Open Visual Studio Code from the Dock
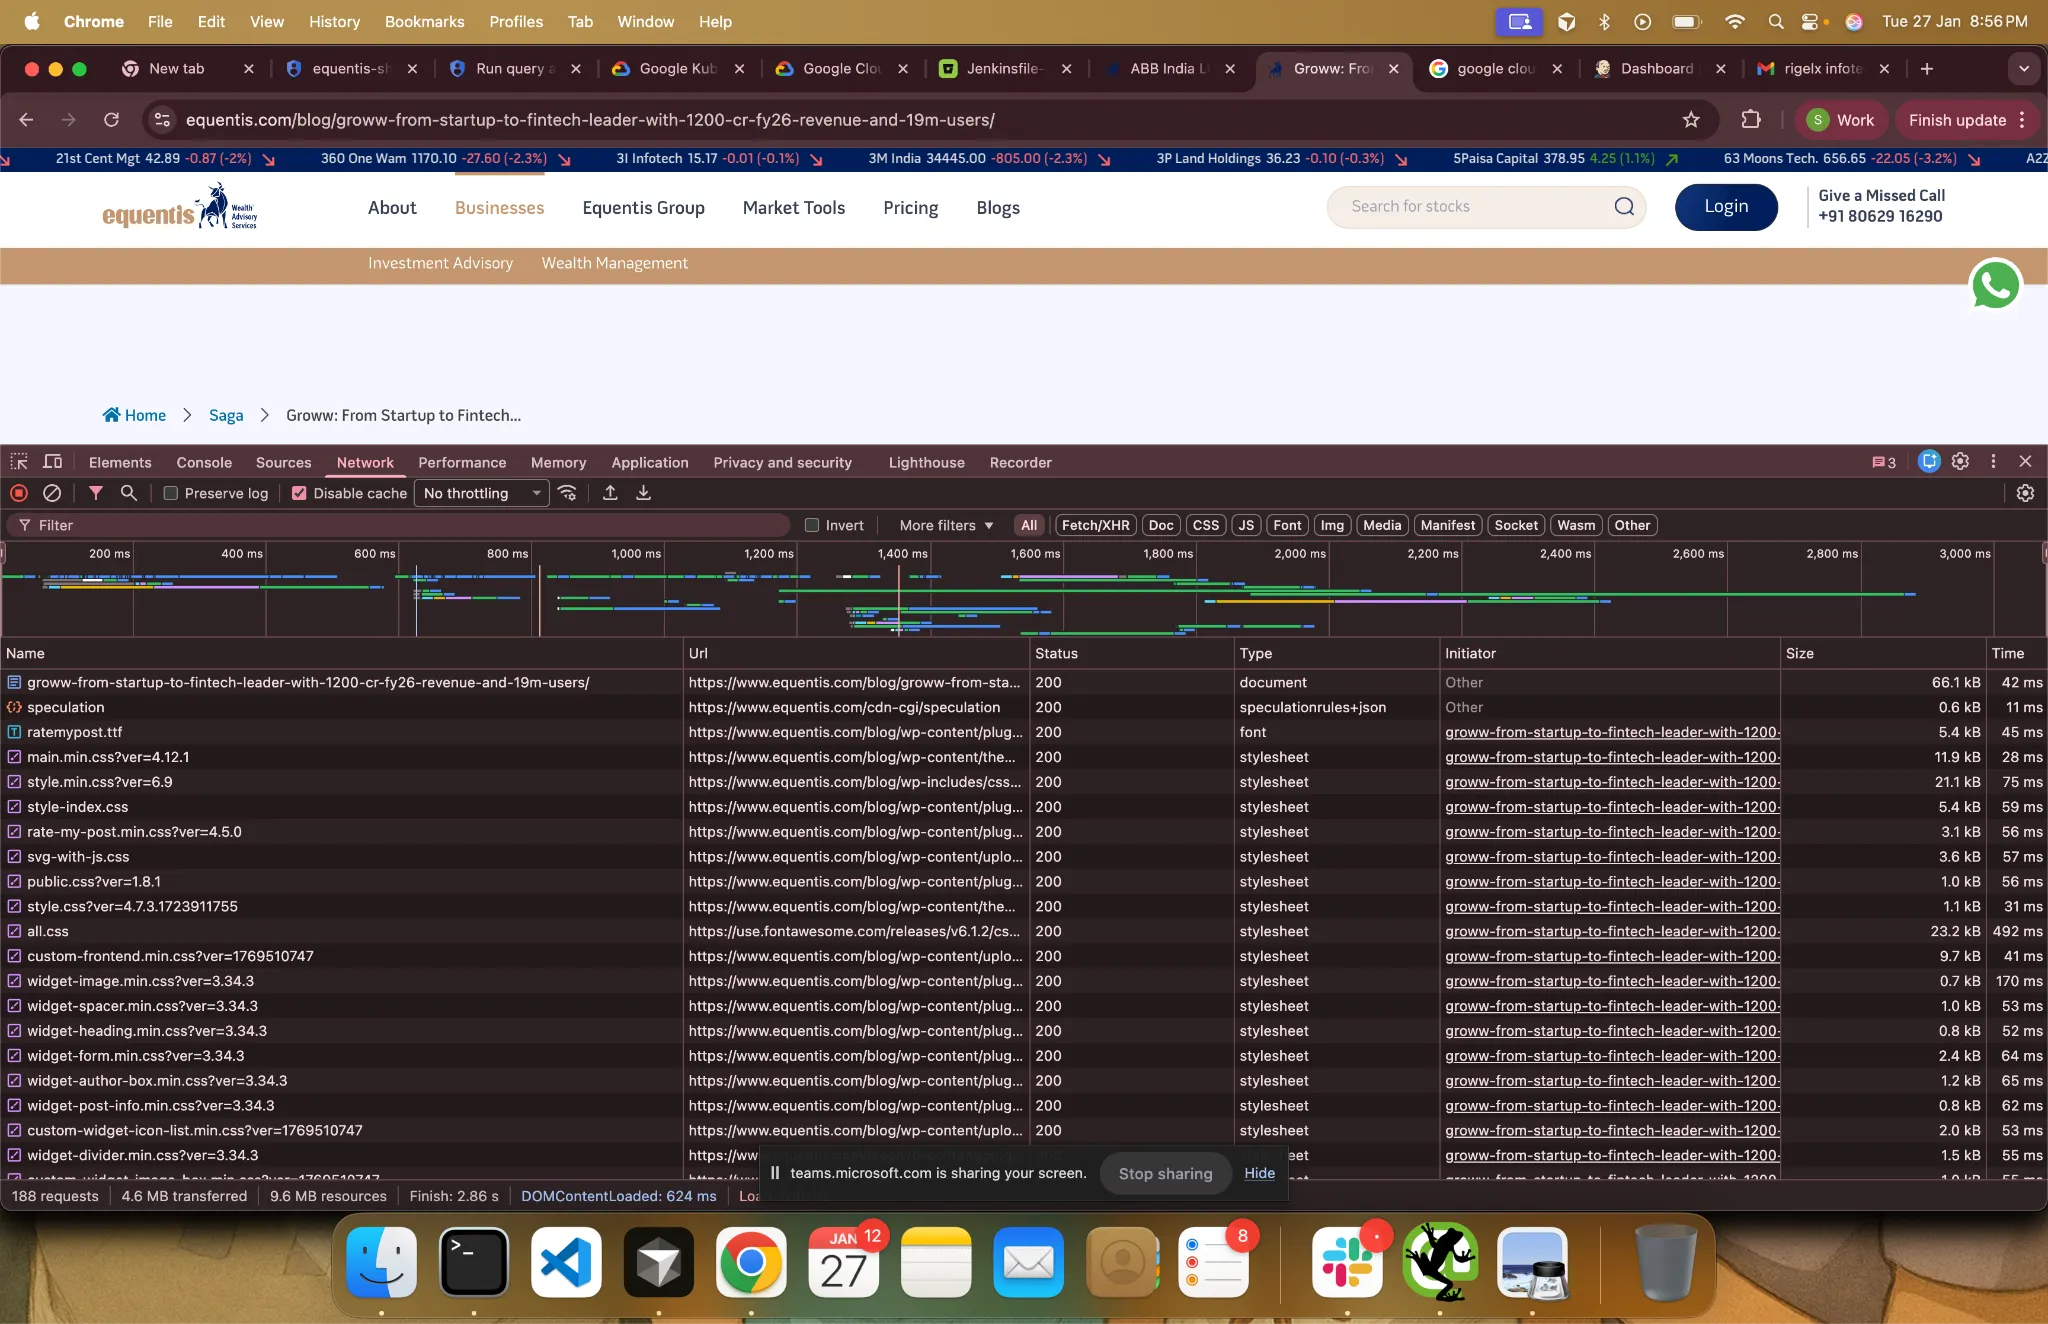Screen dimensions: 2048x1324 [x=566, y=1262]
